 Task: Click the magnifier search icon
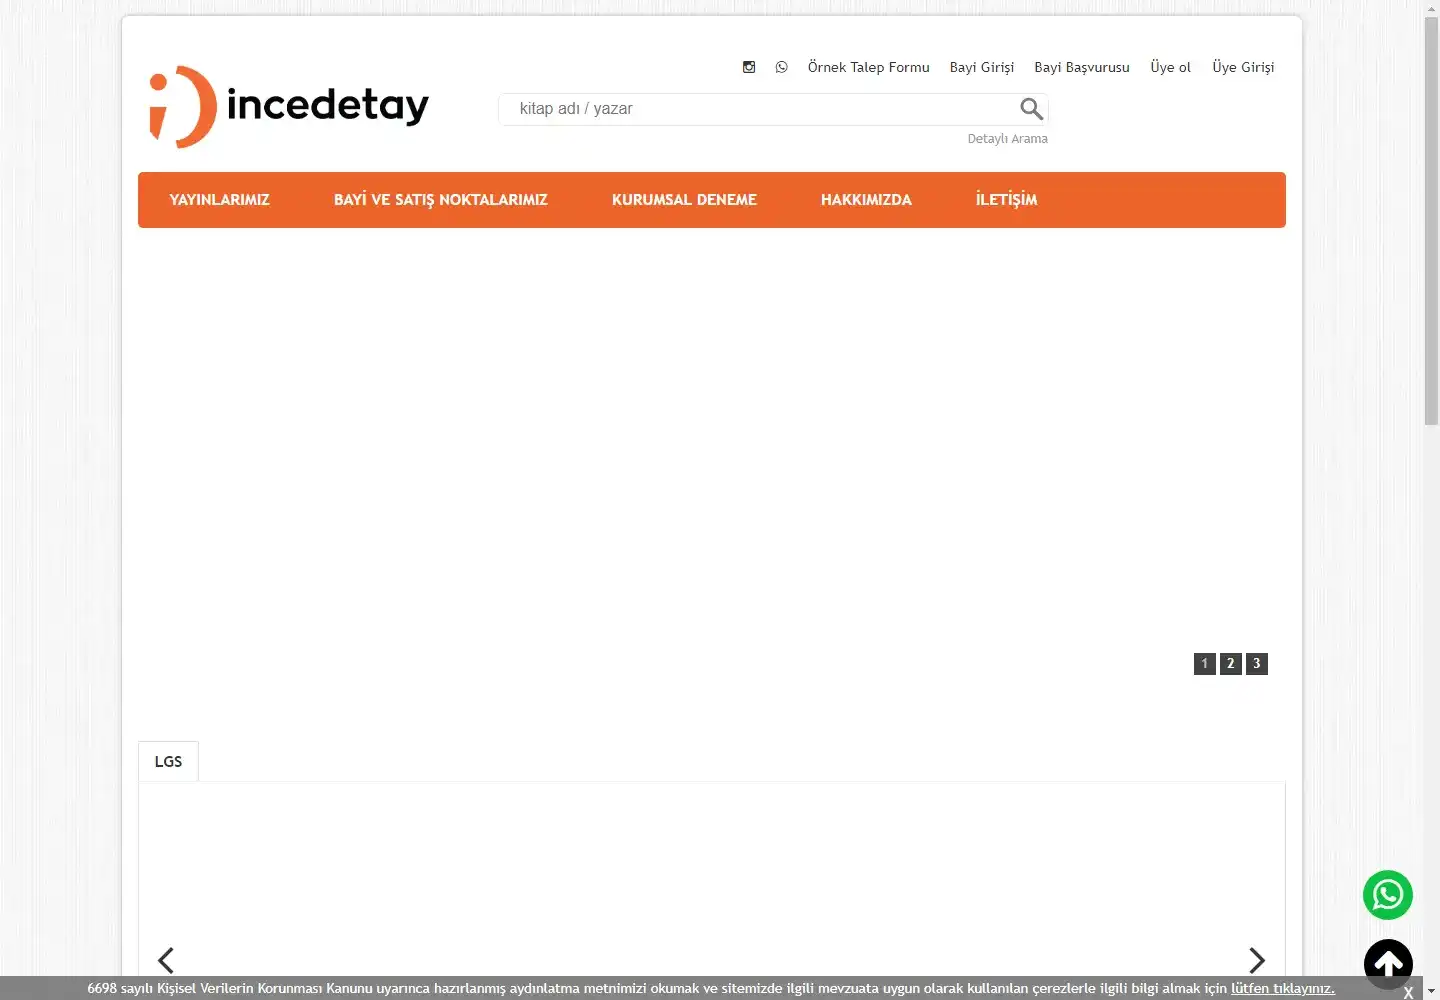(1031, 109)
